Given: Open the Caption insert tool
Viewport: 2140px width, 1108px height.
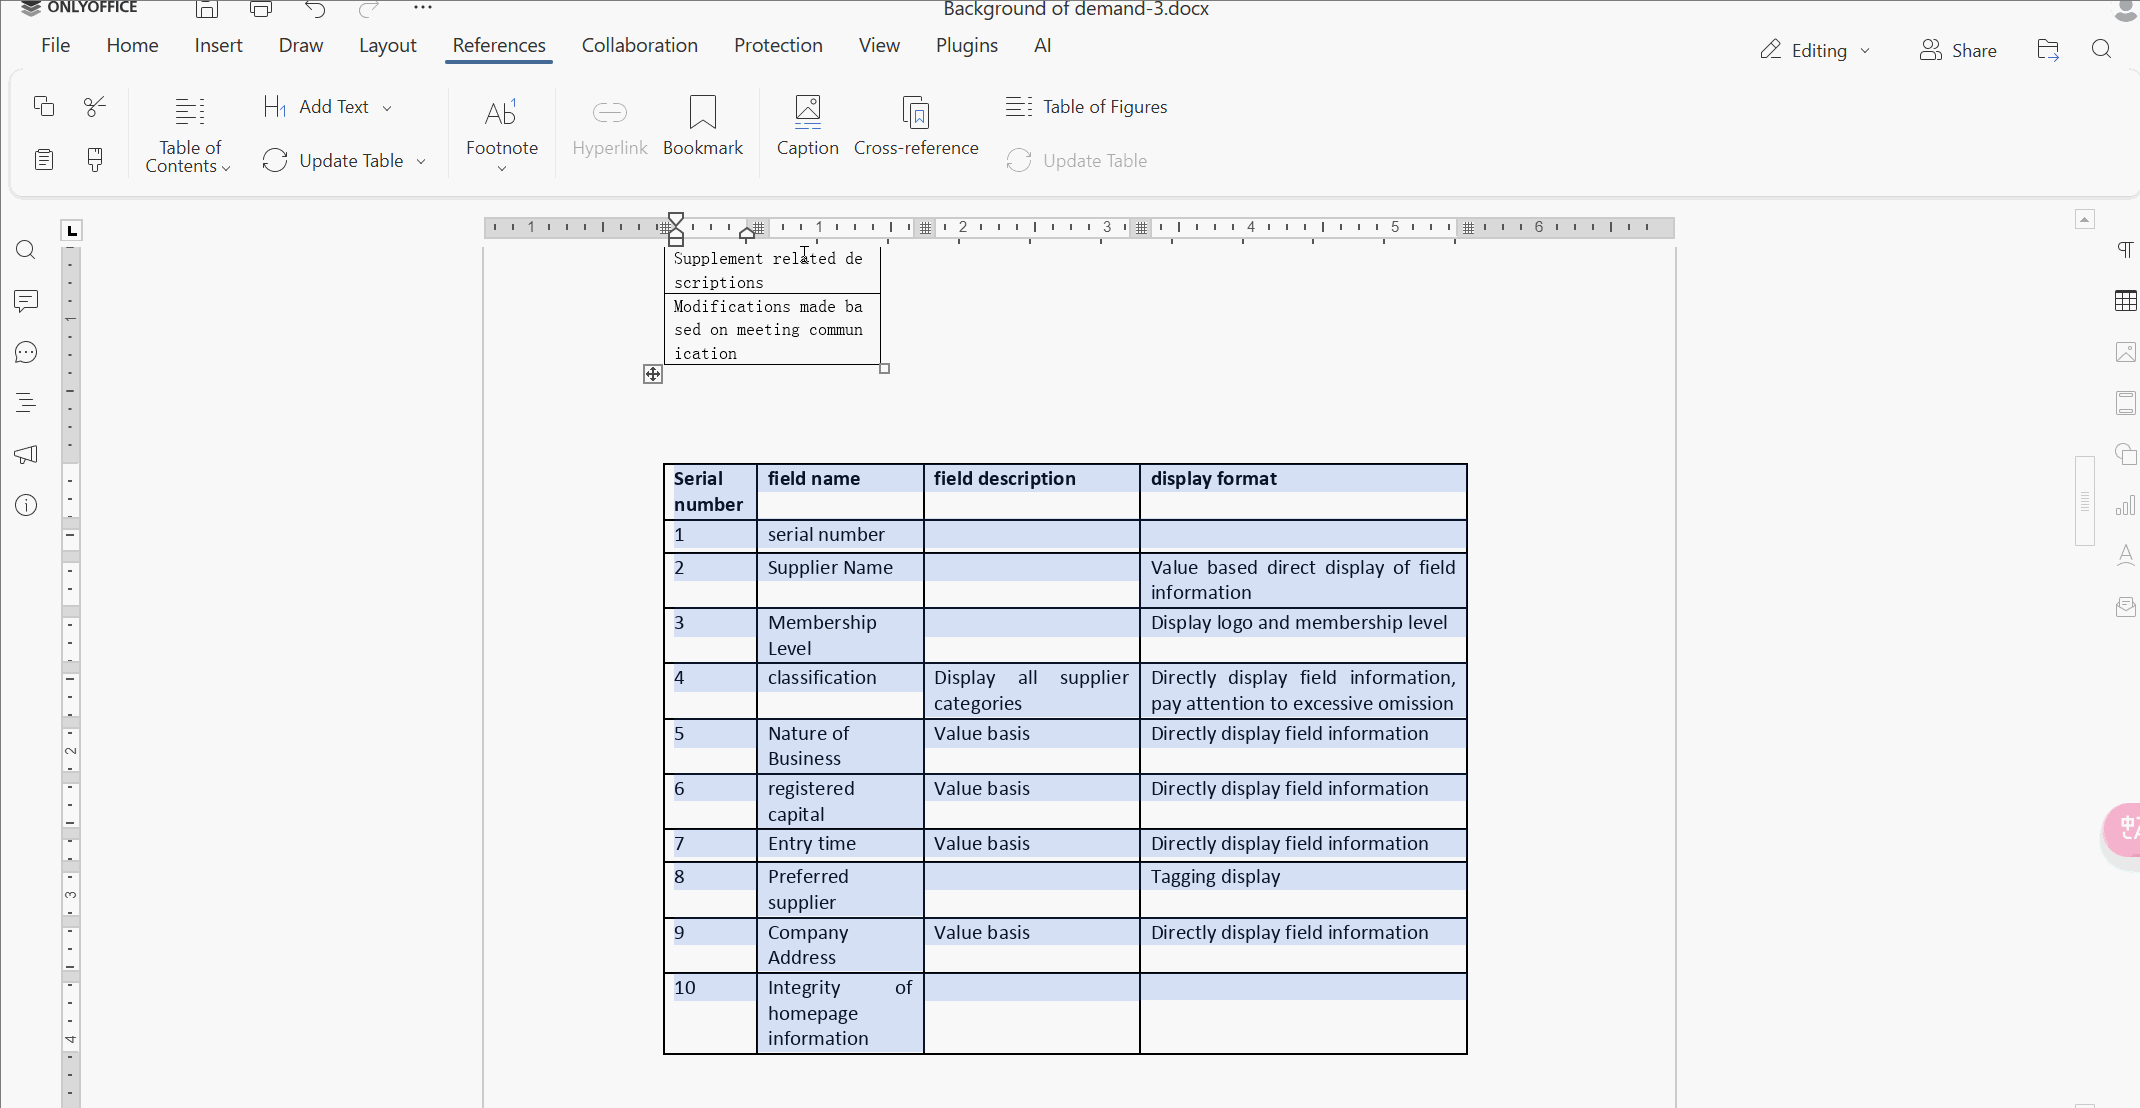Looking at the screenshot, I should [807, 125].
